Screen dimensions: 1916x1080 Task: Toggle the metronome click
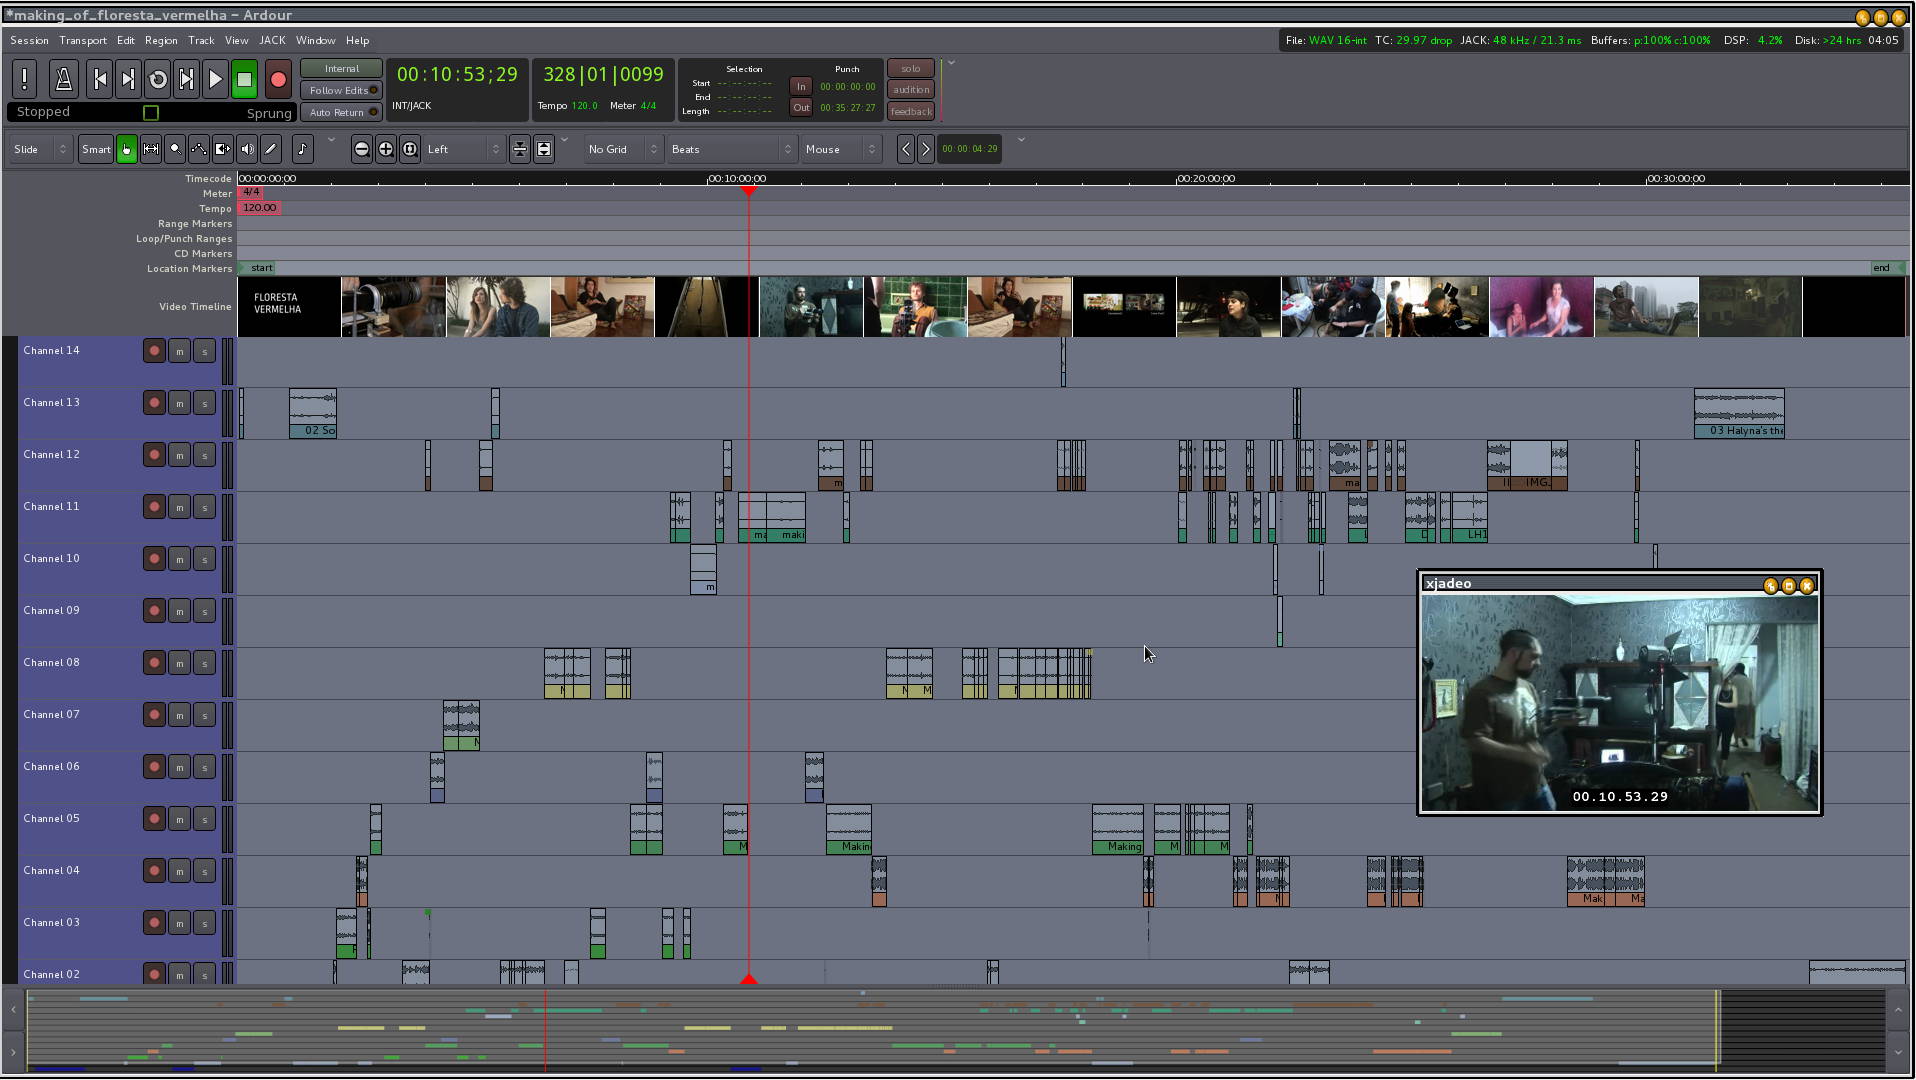tap(63, 79)
